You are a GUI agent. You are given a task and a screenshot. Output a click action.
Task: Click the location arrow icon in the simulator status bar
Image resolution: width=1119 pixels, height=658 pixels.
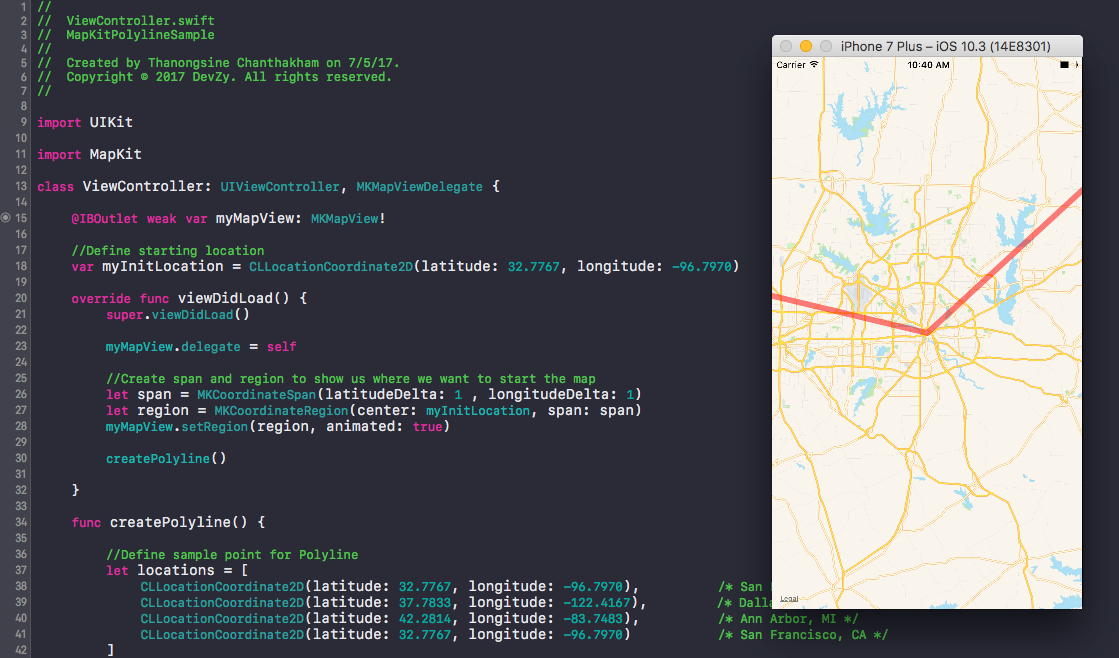point(1078,64)
